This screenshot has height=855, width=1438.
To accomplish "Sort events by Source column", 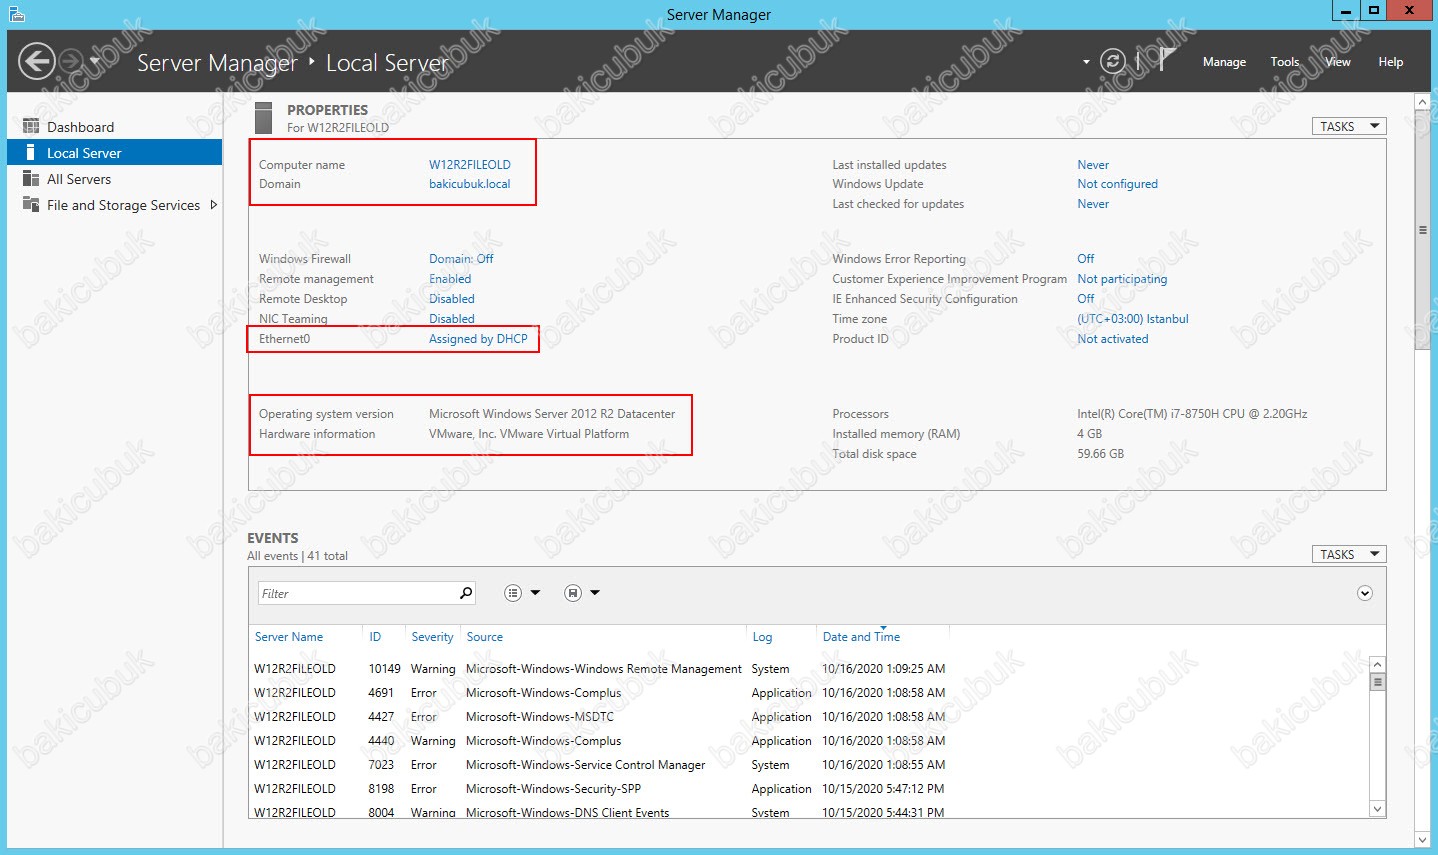I will click(484, 637).
